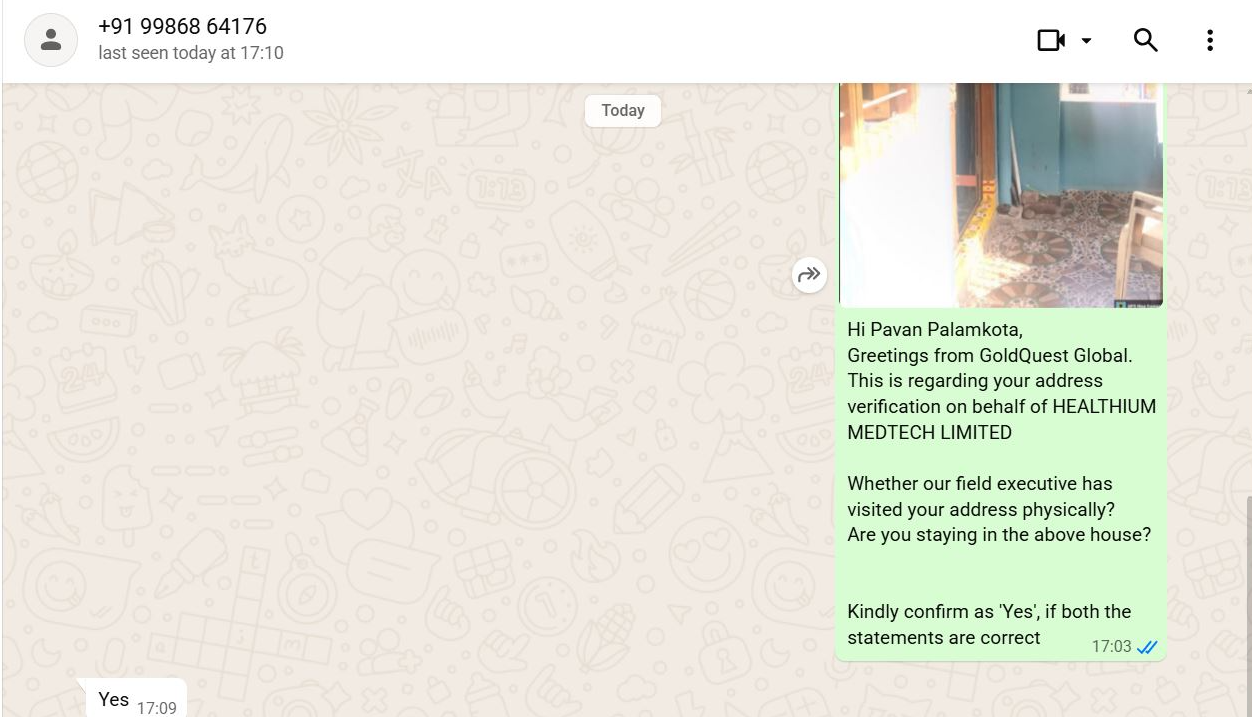Click the blue double-tick read receipt
1252x717 pixels.
coord(1147,647)
